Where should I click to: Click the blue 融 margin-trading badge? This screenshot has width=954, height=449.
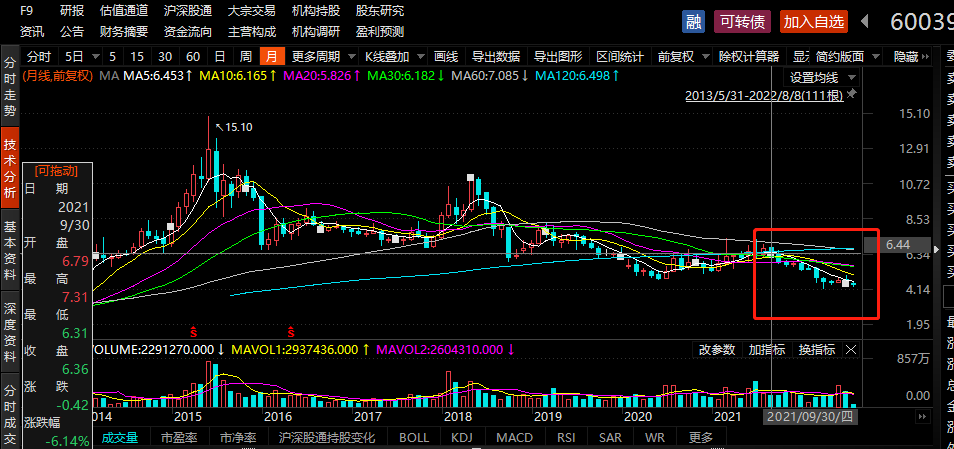coord(693,21)
